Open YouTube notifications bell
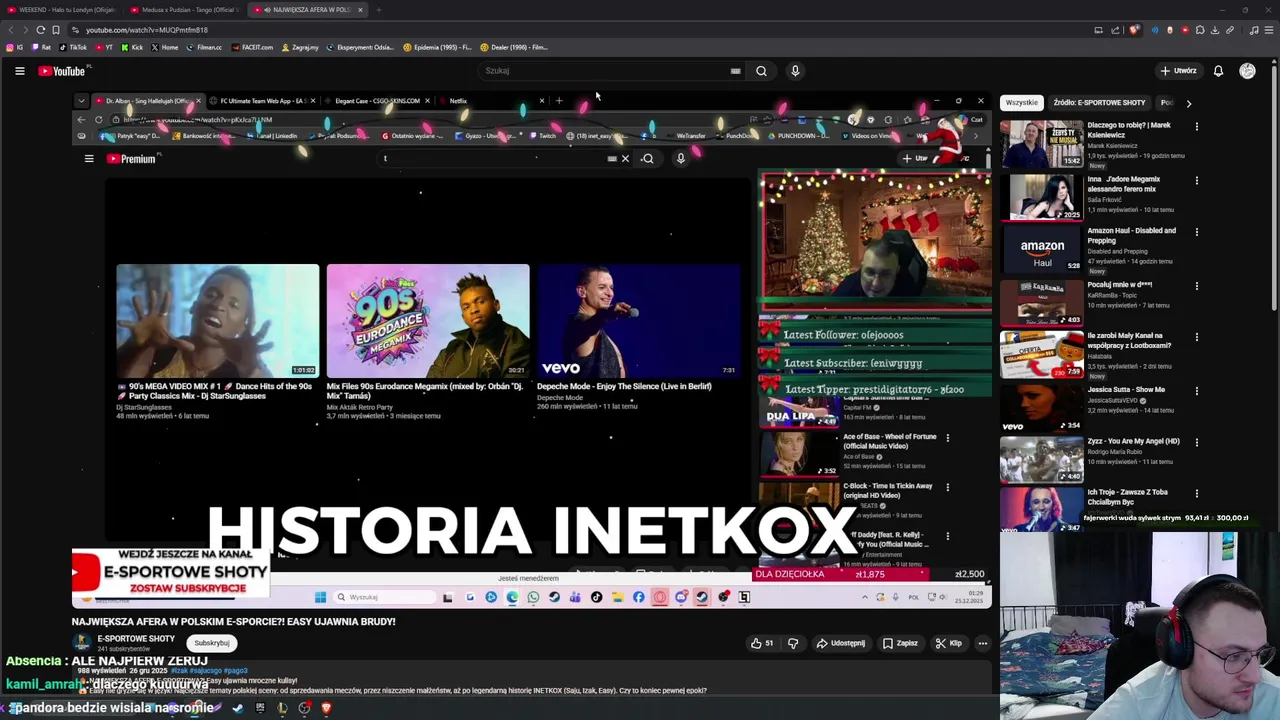Image resolution: width=1280 pixels, height=720 pixels. tap(1218, 71)
